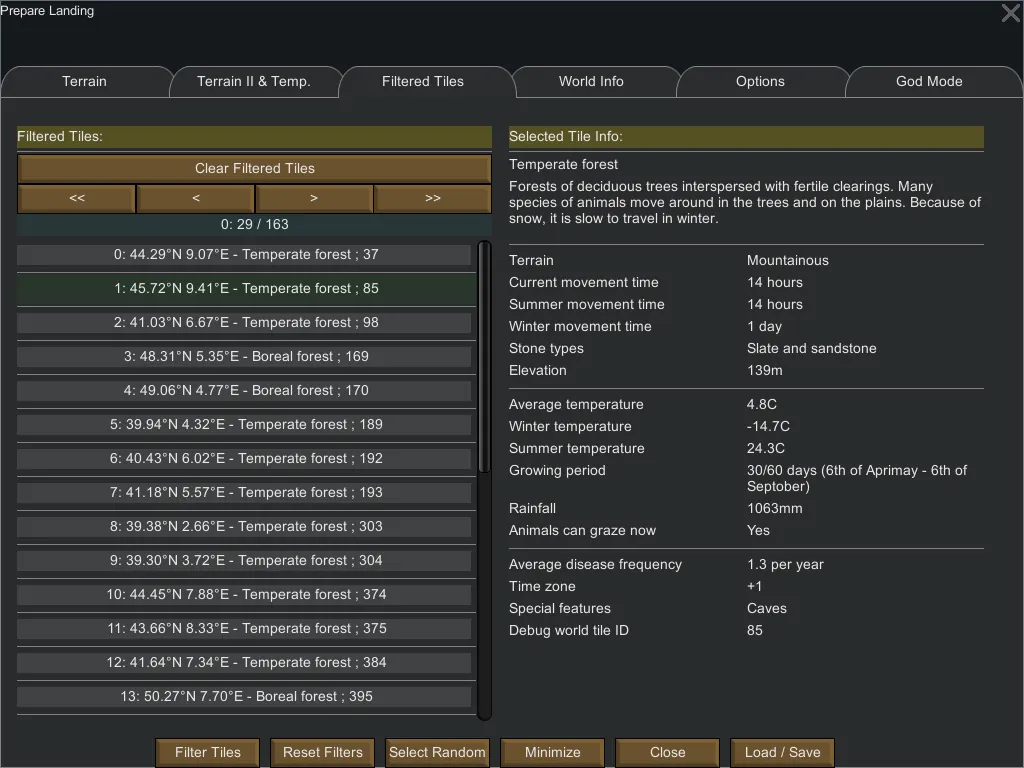Select the Options tab
The height and width of the screenshot is (768, 1024).
pos(760,82)
